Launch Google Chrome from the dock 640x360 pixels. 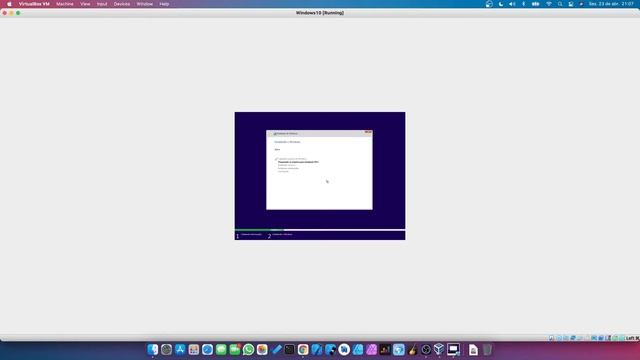point(303,349)
